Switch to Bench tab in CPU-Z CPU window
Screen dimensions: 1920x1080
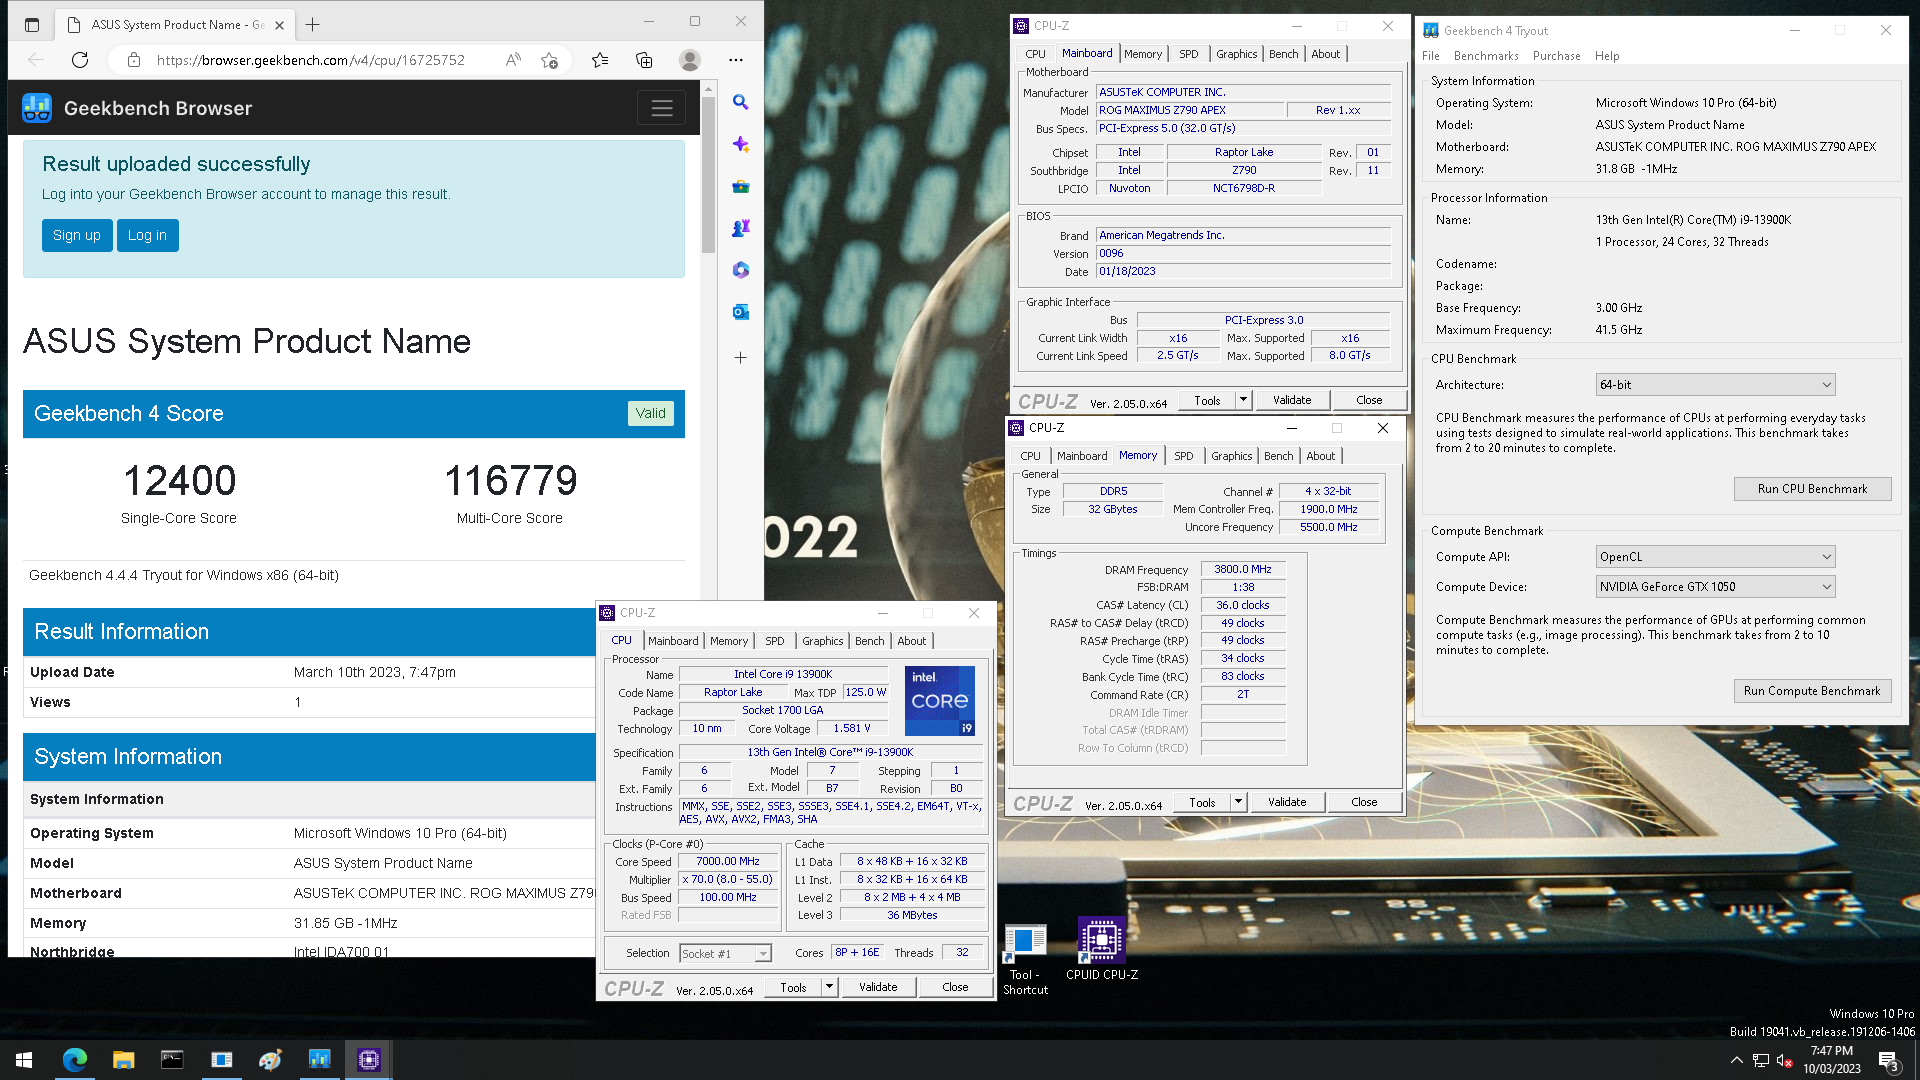[x=869, y=641]
